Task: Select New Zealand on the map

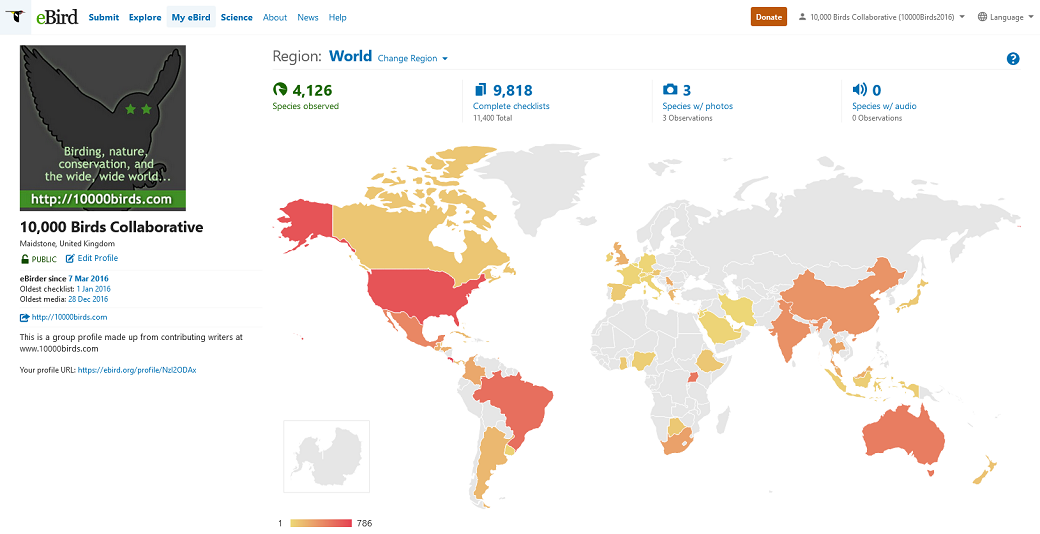Action: [x=983, y=470]
